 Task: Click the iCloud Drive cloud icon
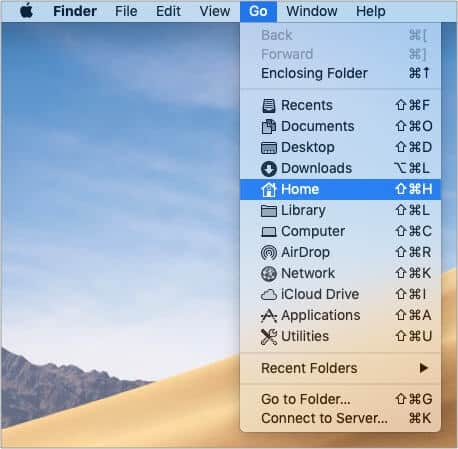tap(269, 295)
